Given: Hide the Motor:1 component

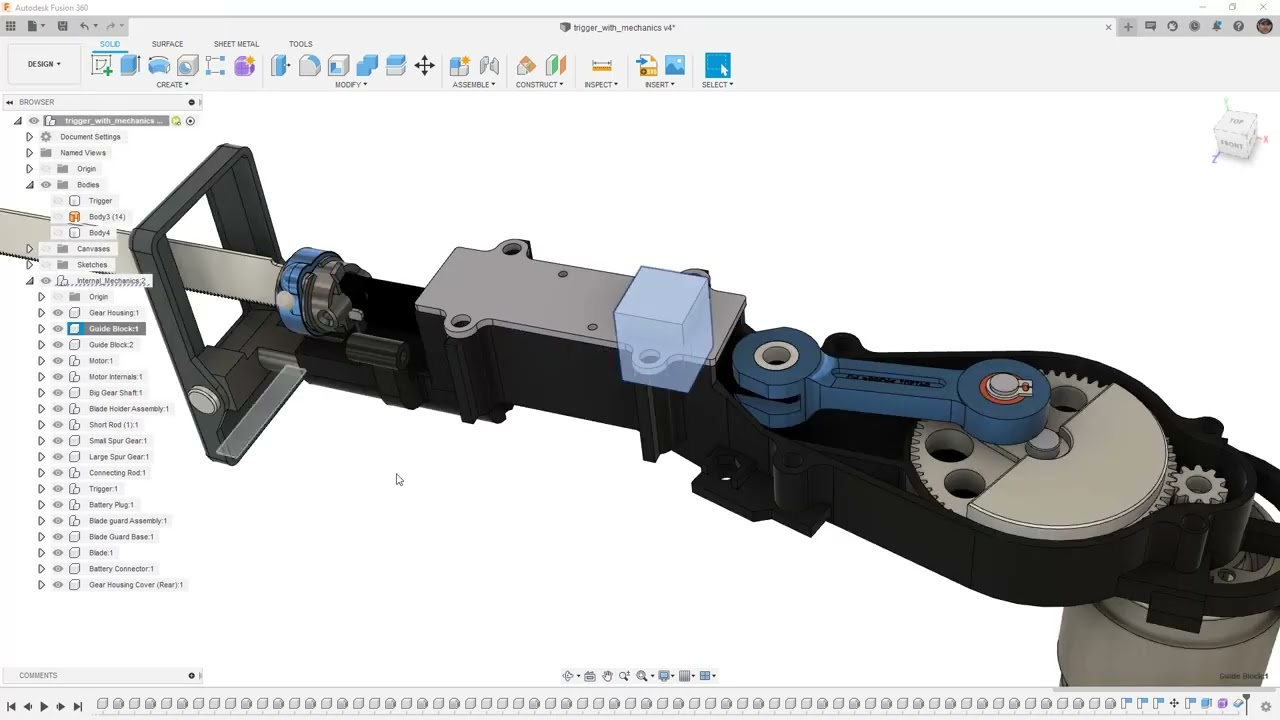Looking at the screenshot, I should [x=58, y=361].
